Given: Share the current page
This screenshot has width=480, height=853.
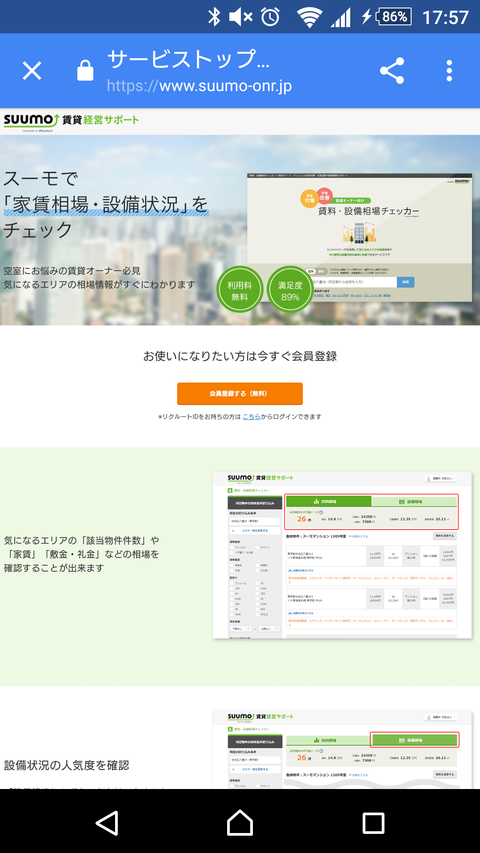Looking at the screenshot, I should [x=392, y=71].
